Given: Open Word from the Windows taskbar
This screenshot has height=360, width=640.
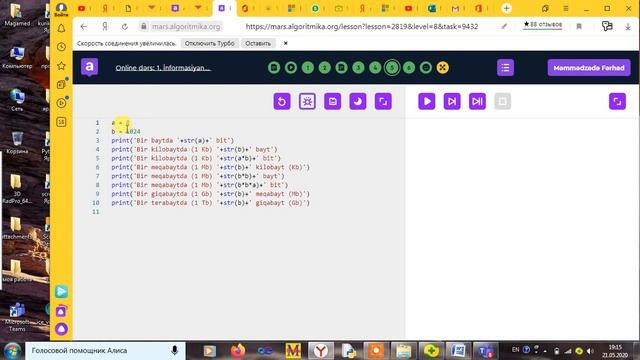Looking at the screenshot, I should pos(458,351).
